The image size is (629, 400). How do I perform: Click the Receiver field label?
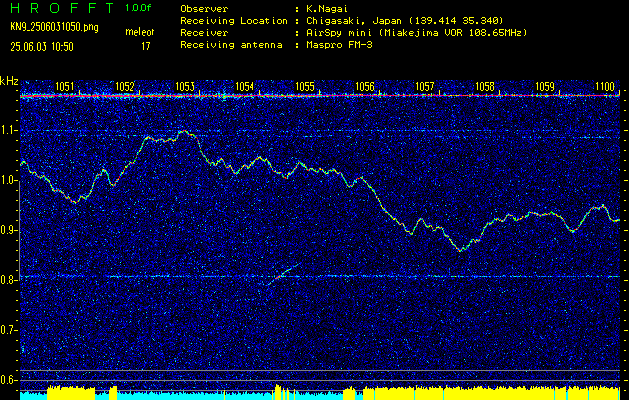(x=204, y=33)
